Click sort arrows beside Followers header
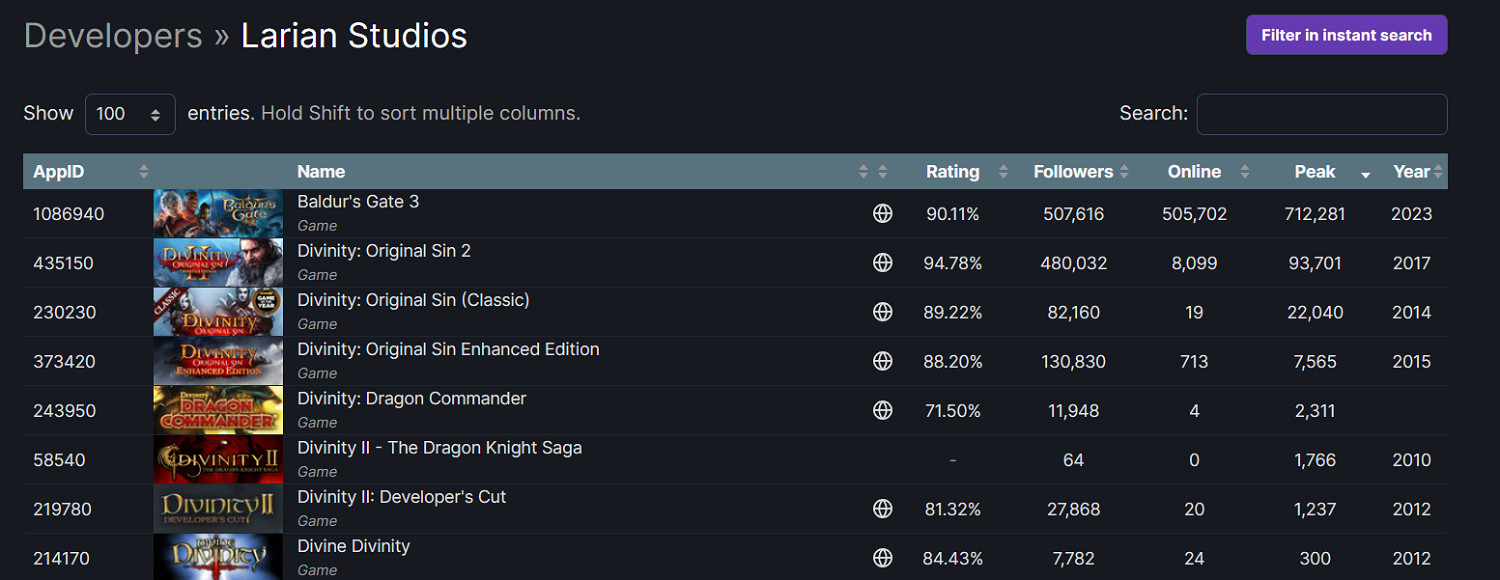The image size is (1500, 580). point(1124,172)
